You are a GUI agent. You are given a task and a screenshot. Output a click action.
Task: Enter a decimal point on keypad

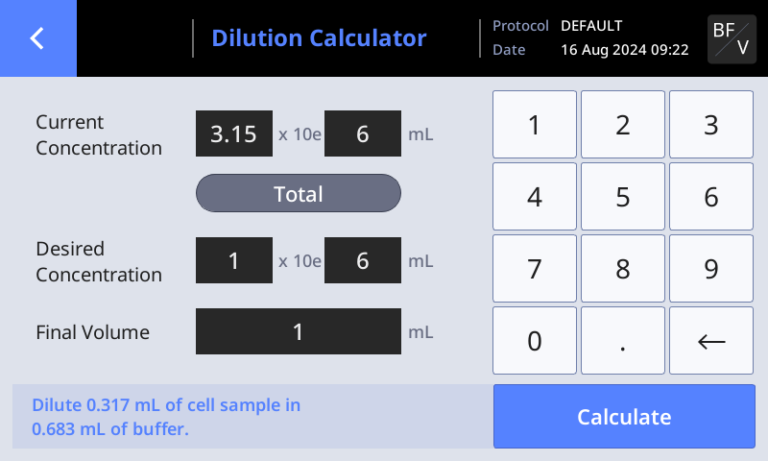[x=623, y=341]
